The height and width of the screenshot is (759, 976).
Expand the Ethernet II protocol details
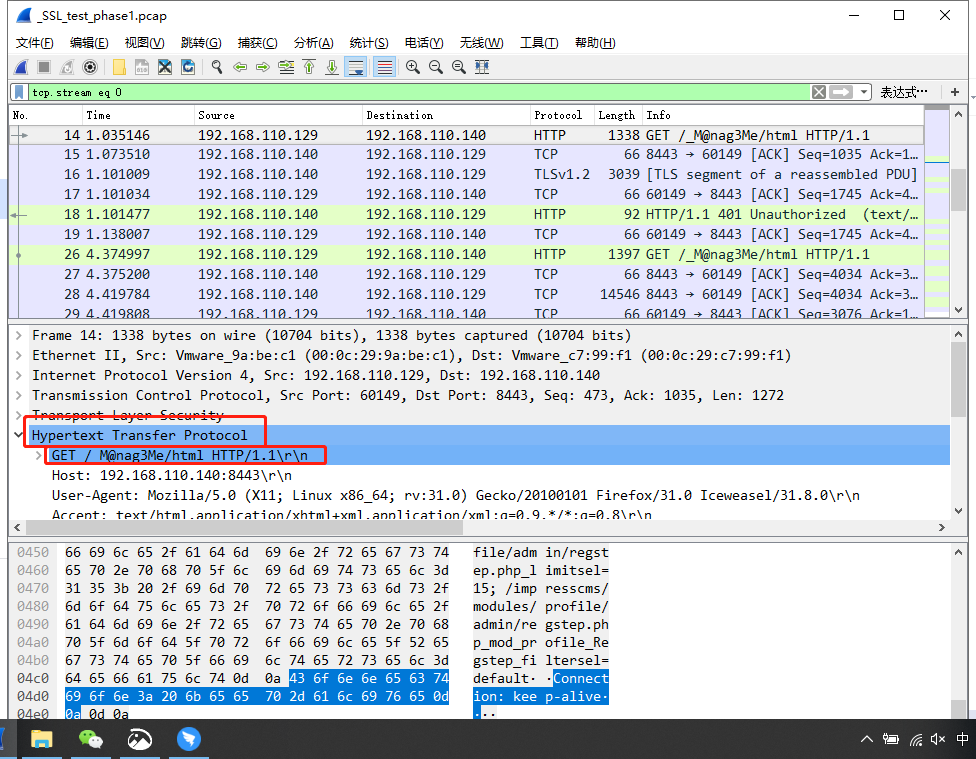pos(19,356)
